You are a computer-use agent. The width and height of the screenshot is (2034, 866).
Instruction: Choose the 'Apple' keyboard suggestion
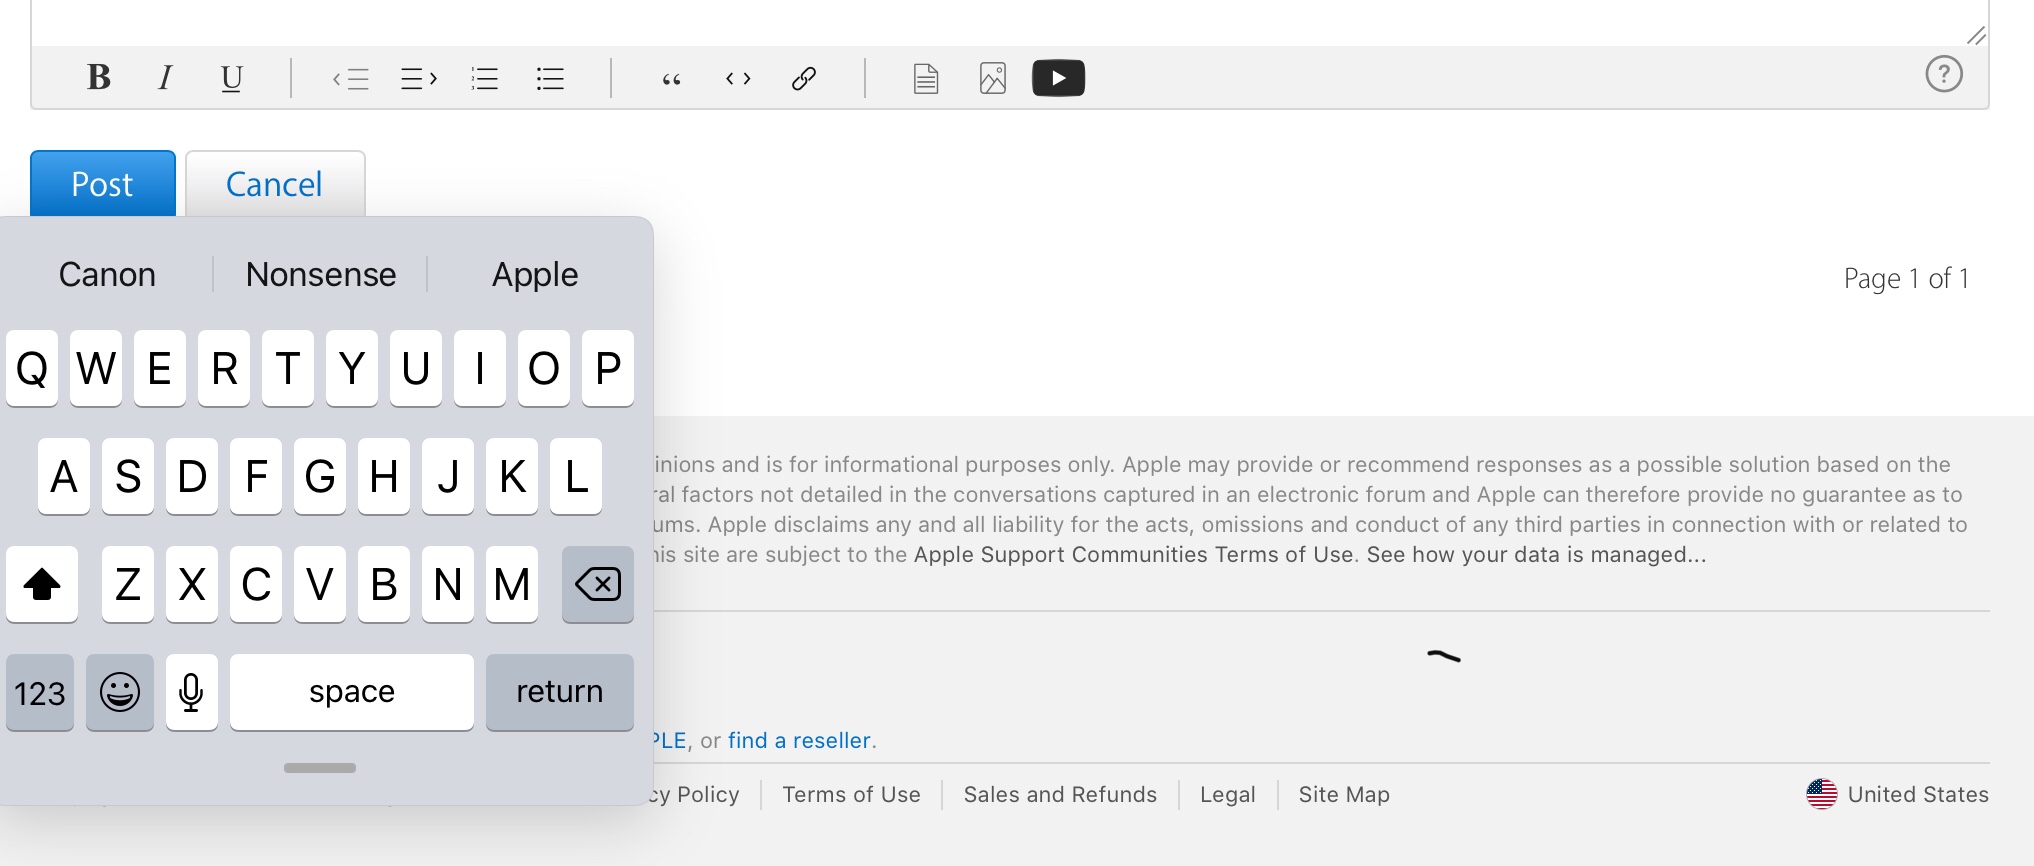[535, 274]
